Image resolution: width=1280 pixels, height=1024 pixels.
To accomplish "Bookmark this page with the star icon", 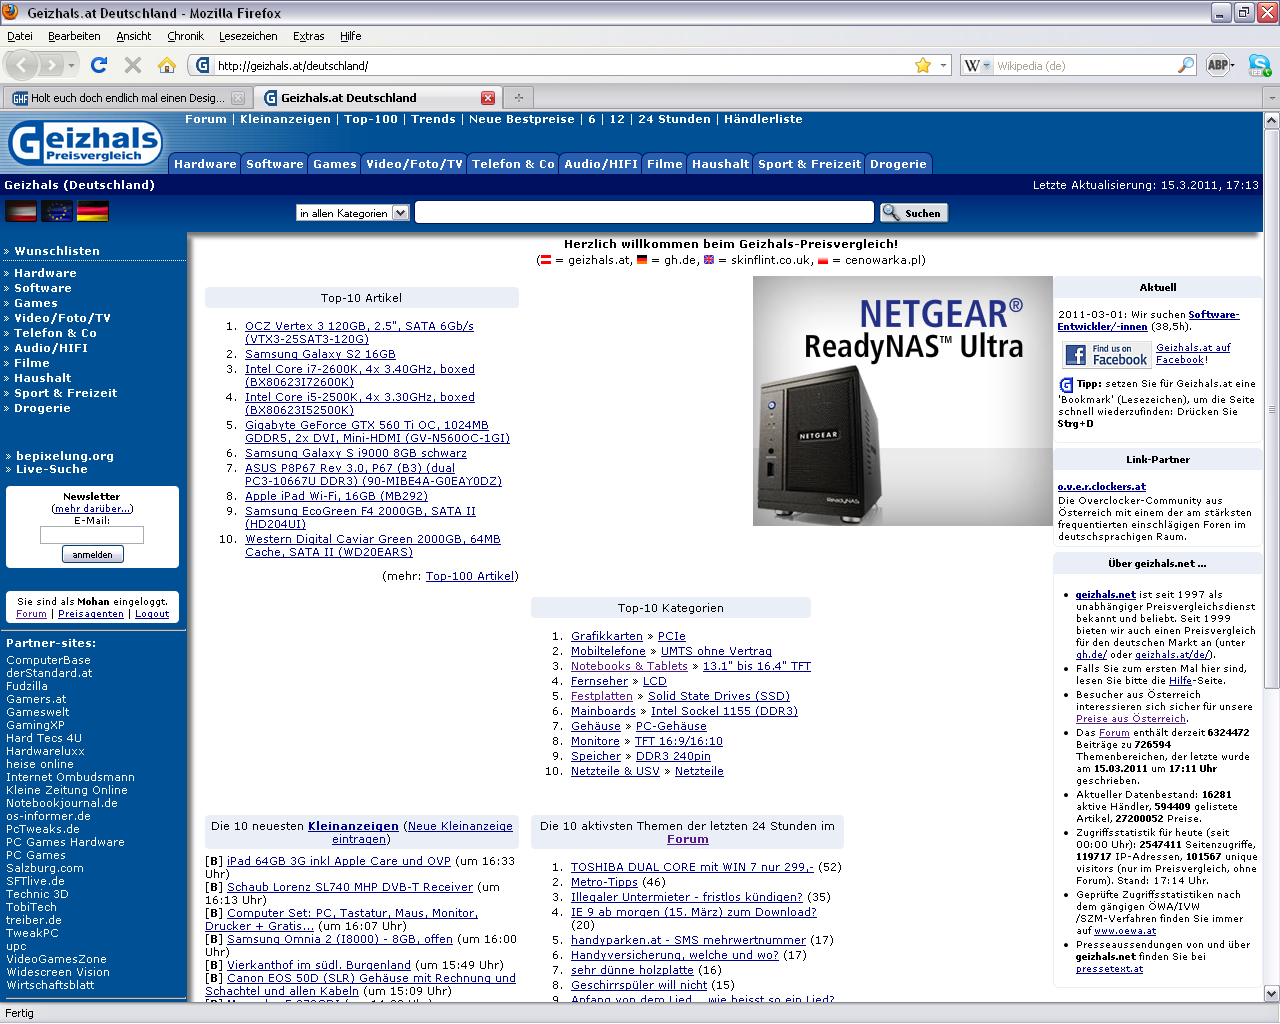I will (x=923, y=65).
